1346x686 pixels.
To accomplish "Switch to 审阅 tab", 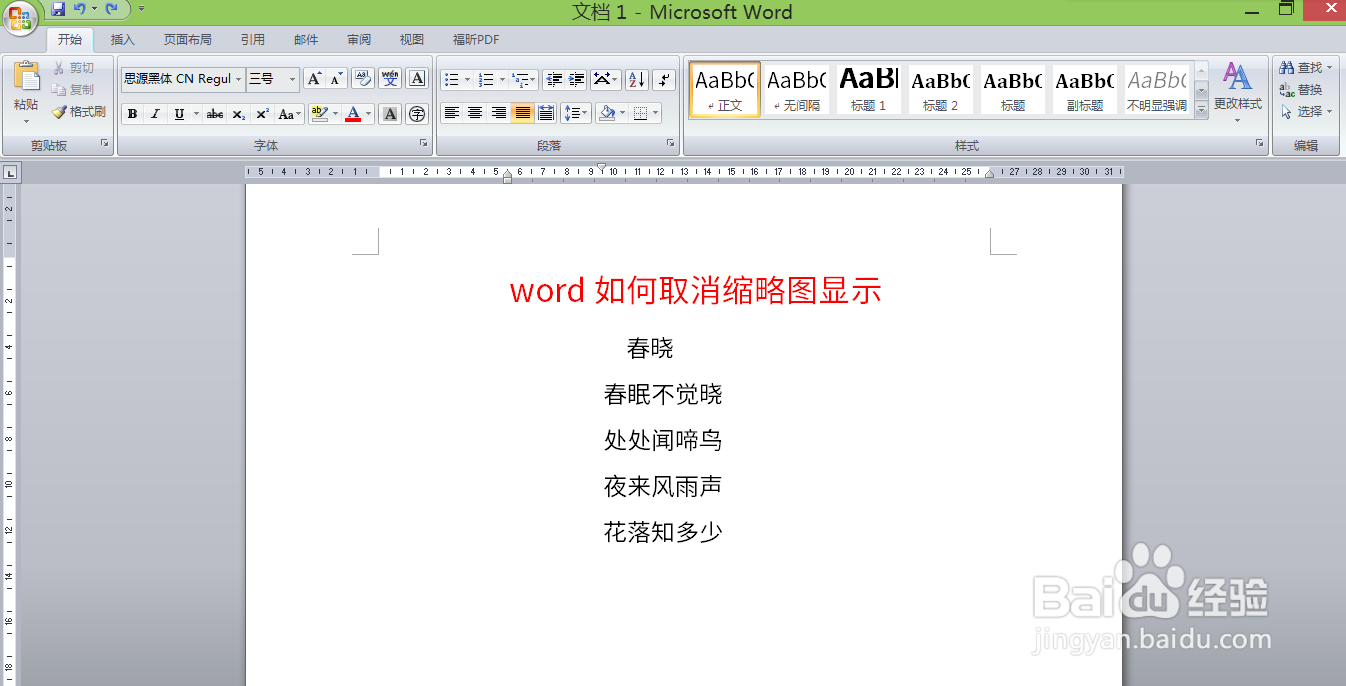I will (x=359, y=40).
